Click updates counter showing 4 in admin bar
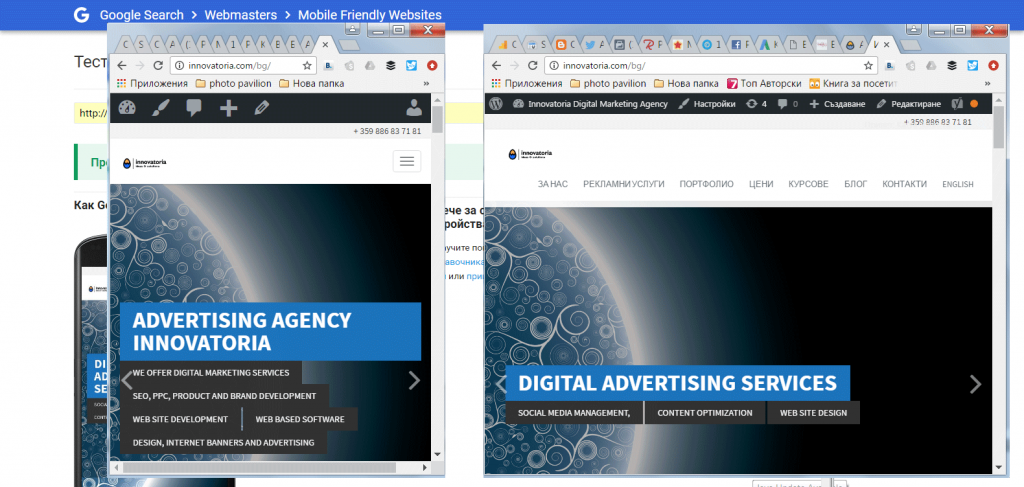 [756, 104]
